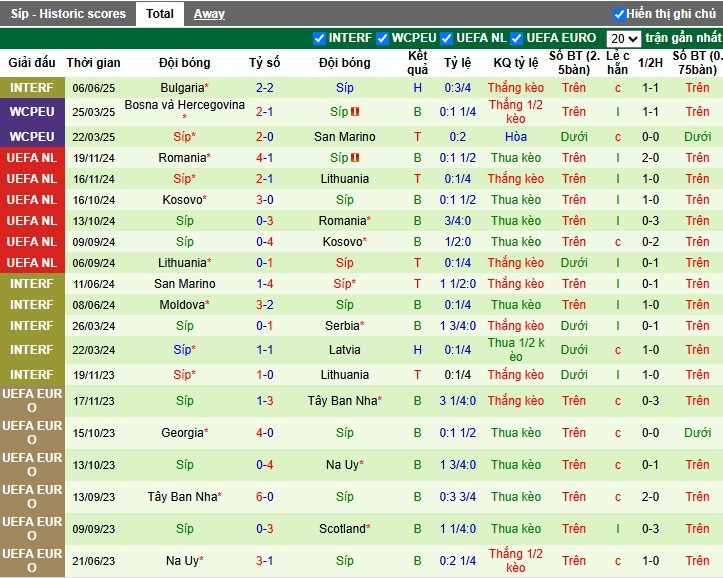Viewport: 723px width, 578px height.
Task: Switch to the Total tab
Action: [x=159, y=14]
